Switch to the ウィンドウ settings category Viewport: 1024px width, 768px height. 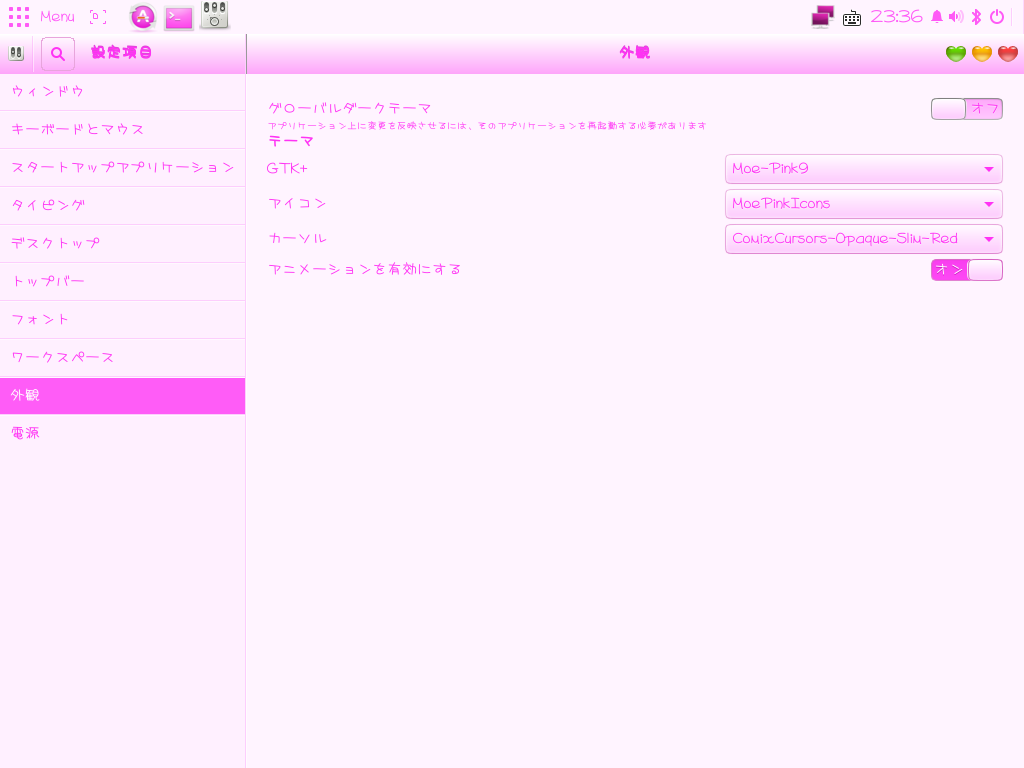coord(122,91)
